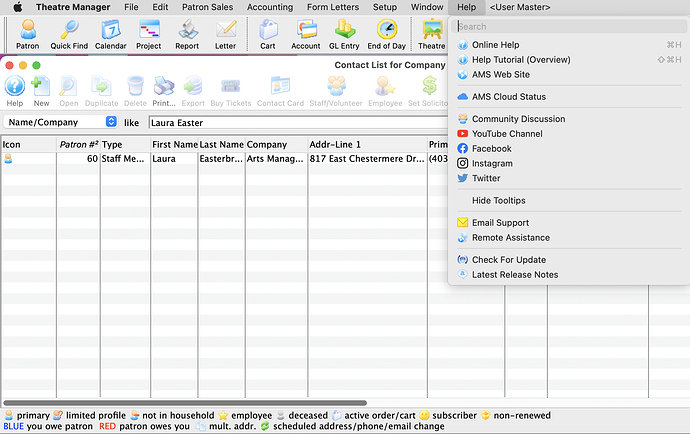The image size is (690, 434).
Task: Click the Help menu Search field
Action: pos(569,26)
